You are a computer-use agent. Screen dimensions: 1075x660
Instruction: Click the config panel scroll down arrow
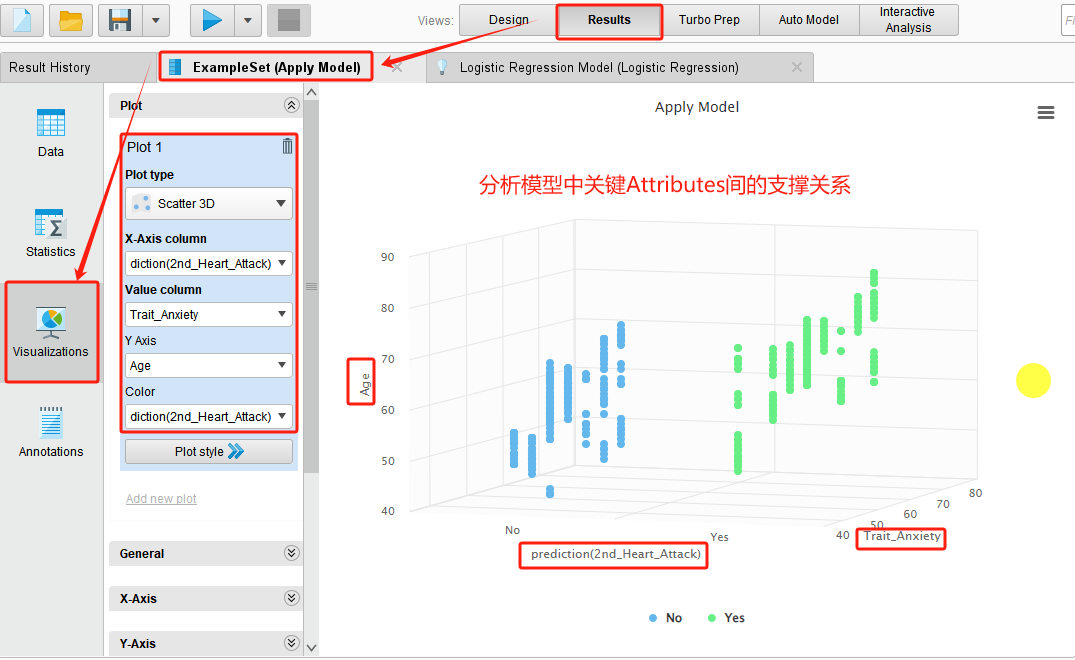[311, 647]
